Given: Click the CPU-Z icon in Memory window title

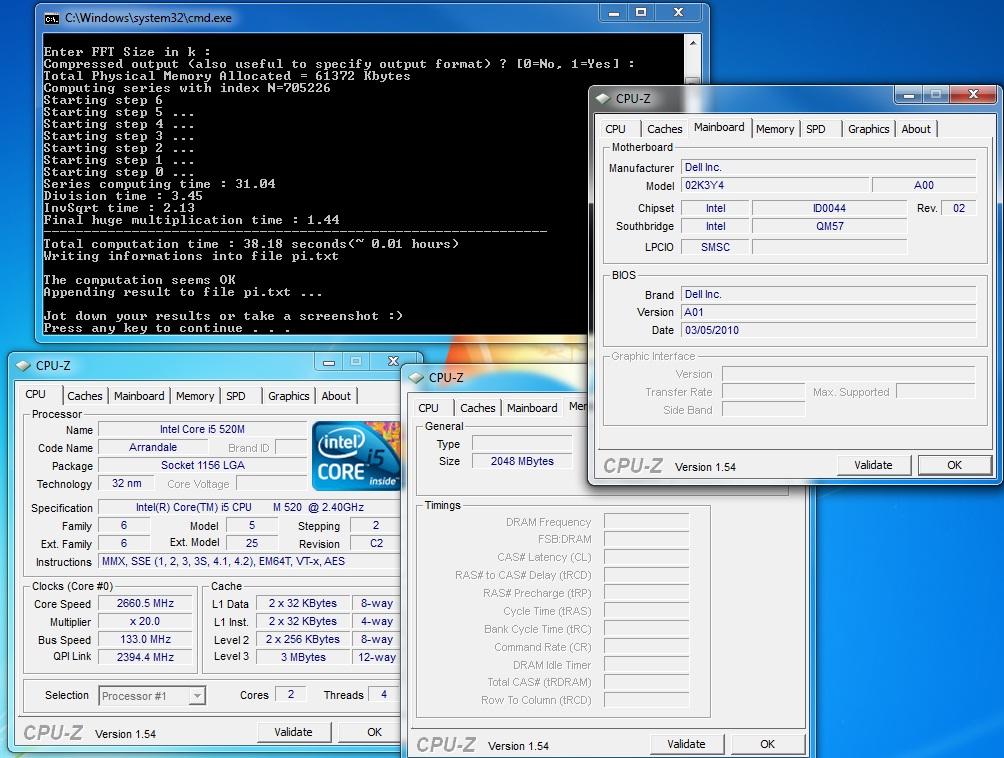Looking at the screenshot, I should [416, 378].
